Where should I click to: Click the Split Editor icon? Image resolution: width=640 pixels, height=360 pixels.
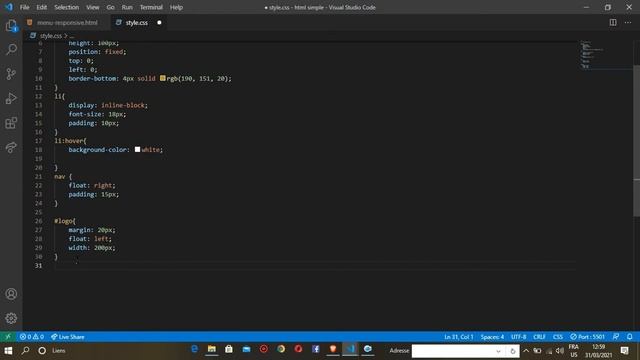tap(613, 22)
